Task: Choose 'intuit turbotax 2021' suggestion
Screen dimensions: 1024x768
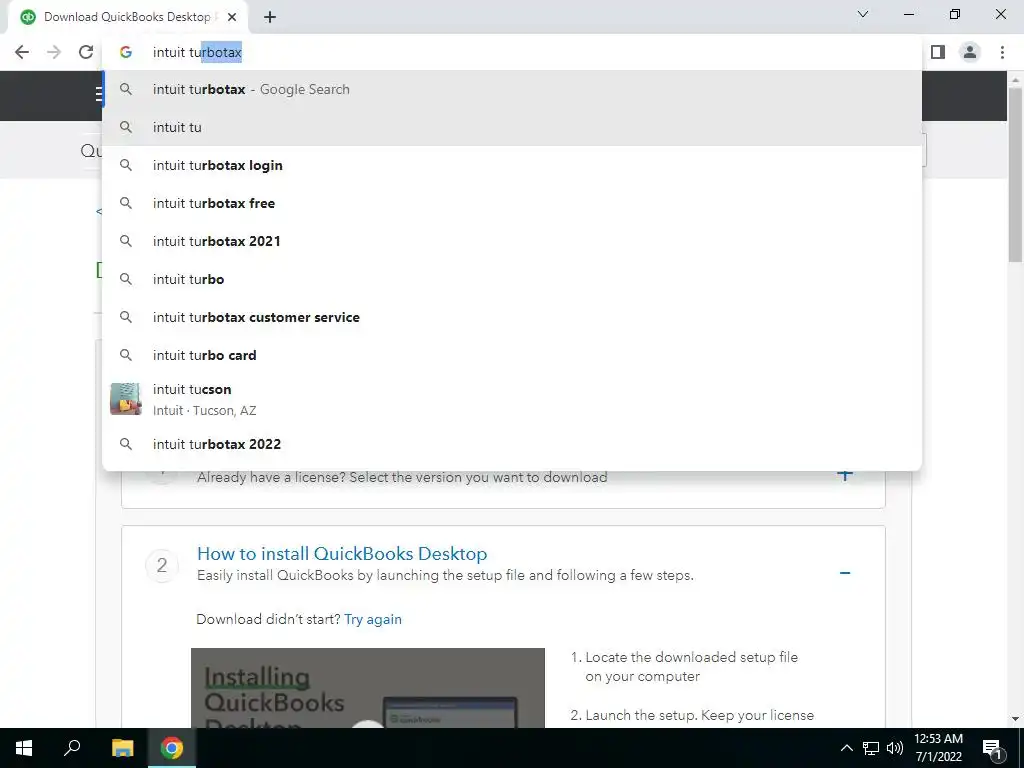Action: (x=512, y=241)
